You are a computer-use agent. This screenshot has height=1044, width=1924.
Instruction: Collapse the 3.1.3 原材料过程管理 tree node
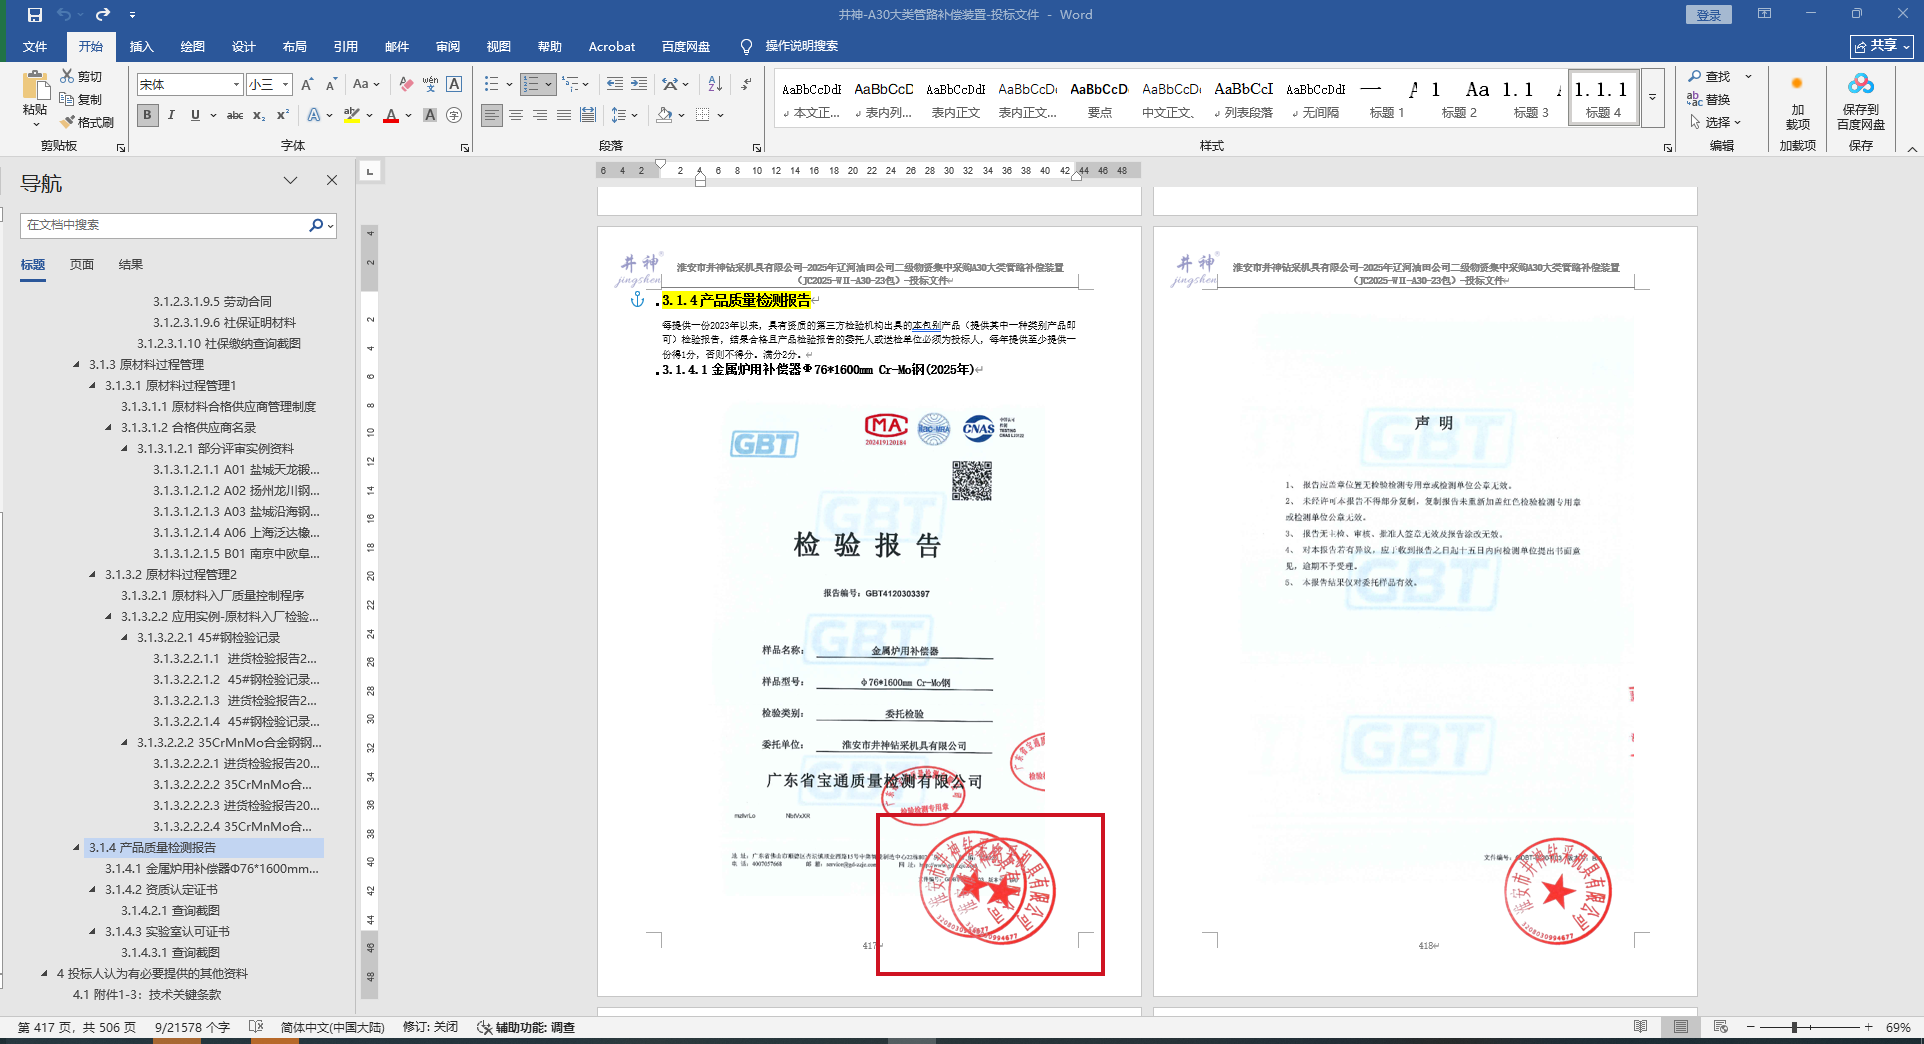(77, 365)
